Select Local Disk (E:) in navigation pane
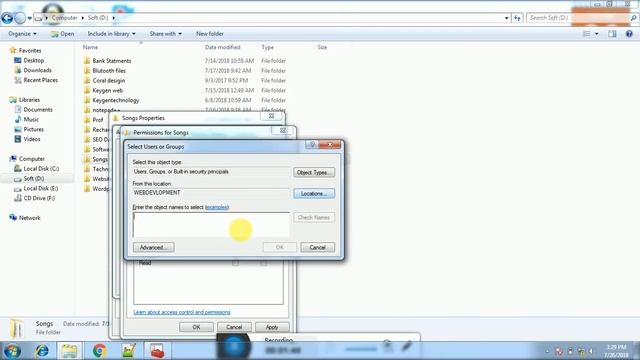This screenshot has height=360, width=640. pos(40,188)
